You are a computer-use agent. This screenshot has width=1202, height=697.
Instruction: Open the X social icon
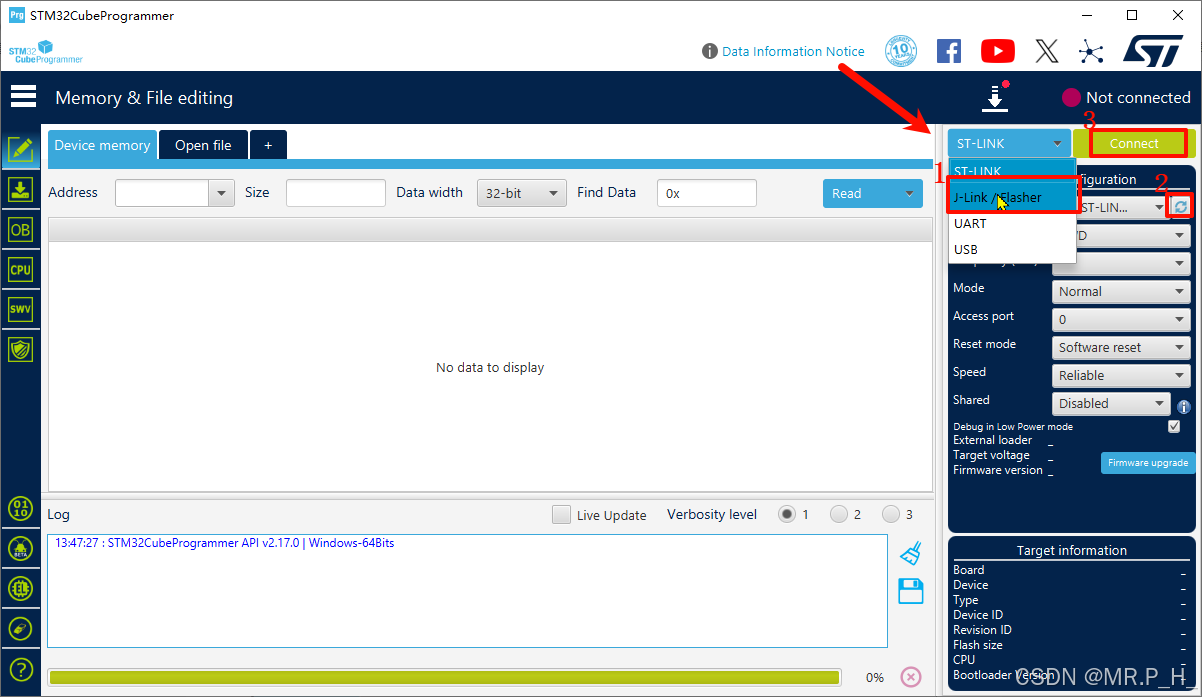pos(1046,51)
